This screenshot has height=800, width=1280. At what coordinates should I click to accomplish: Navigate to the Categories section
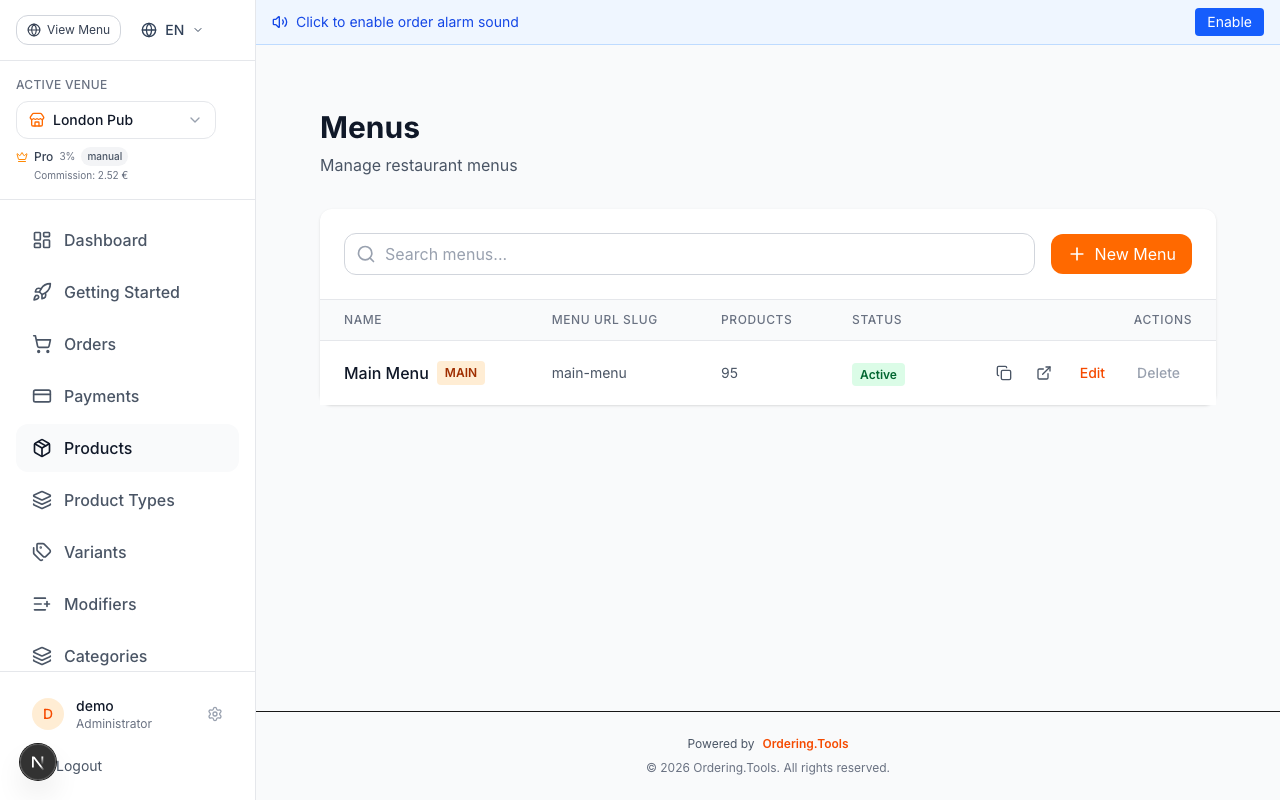coord(105,656)
